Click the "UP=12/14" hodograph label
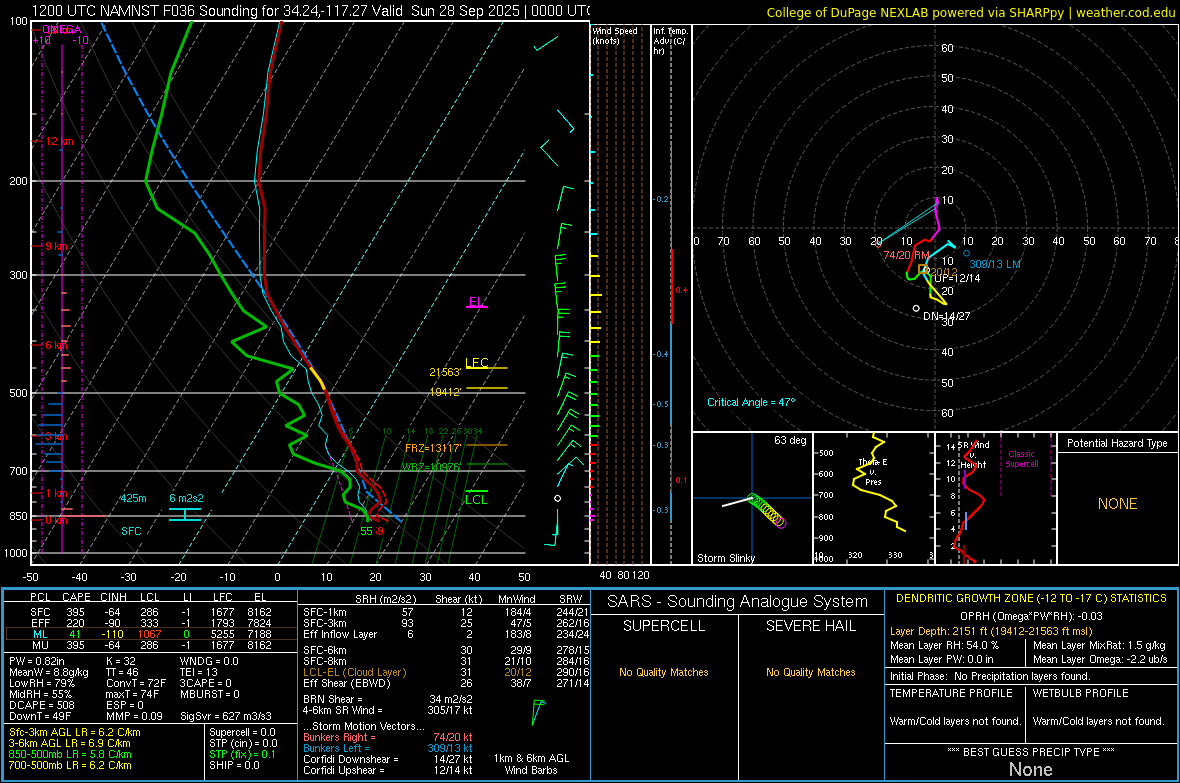This screenshot has width=1180, height=783. (x=957, y=278)
